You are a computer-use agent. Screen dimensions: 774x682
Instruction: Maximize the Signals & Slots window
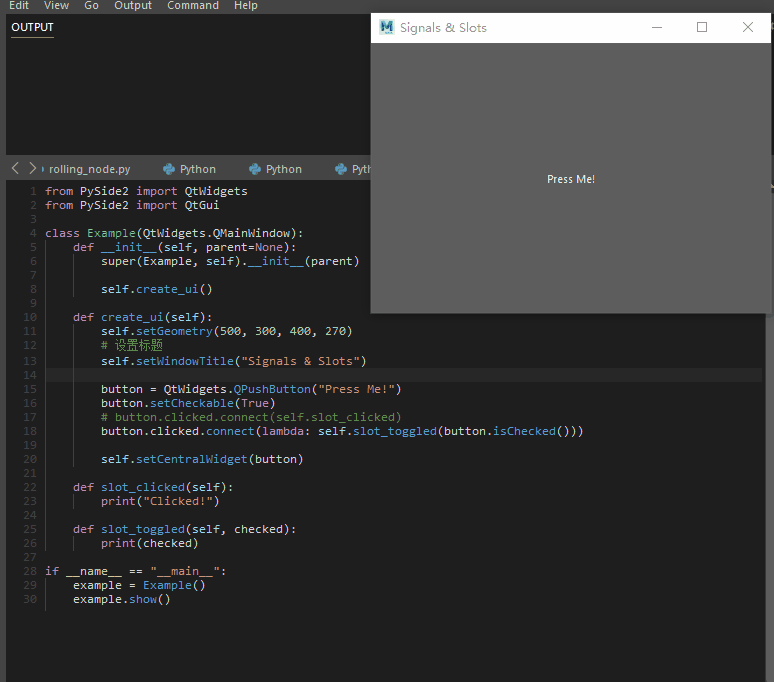tap(702, 27)
